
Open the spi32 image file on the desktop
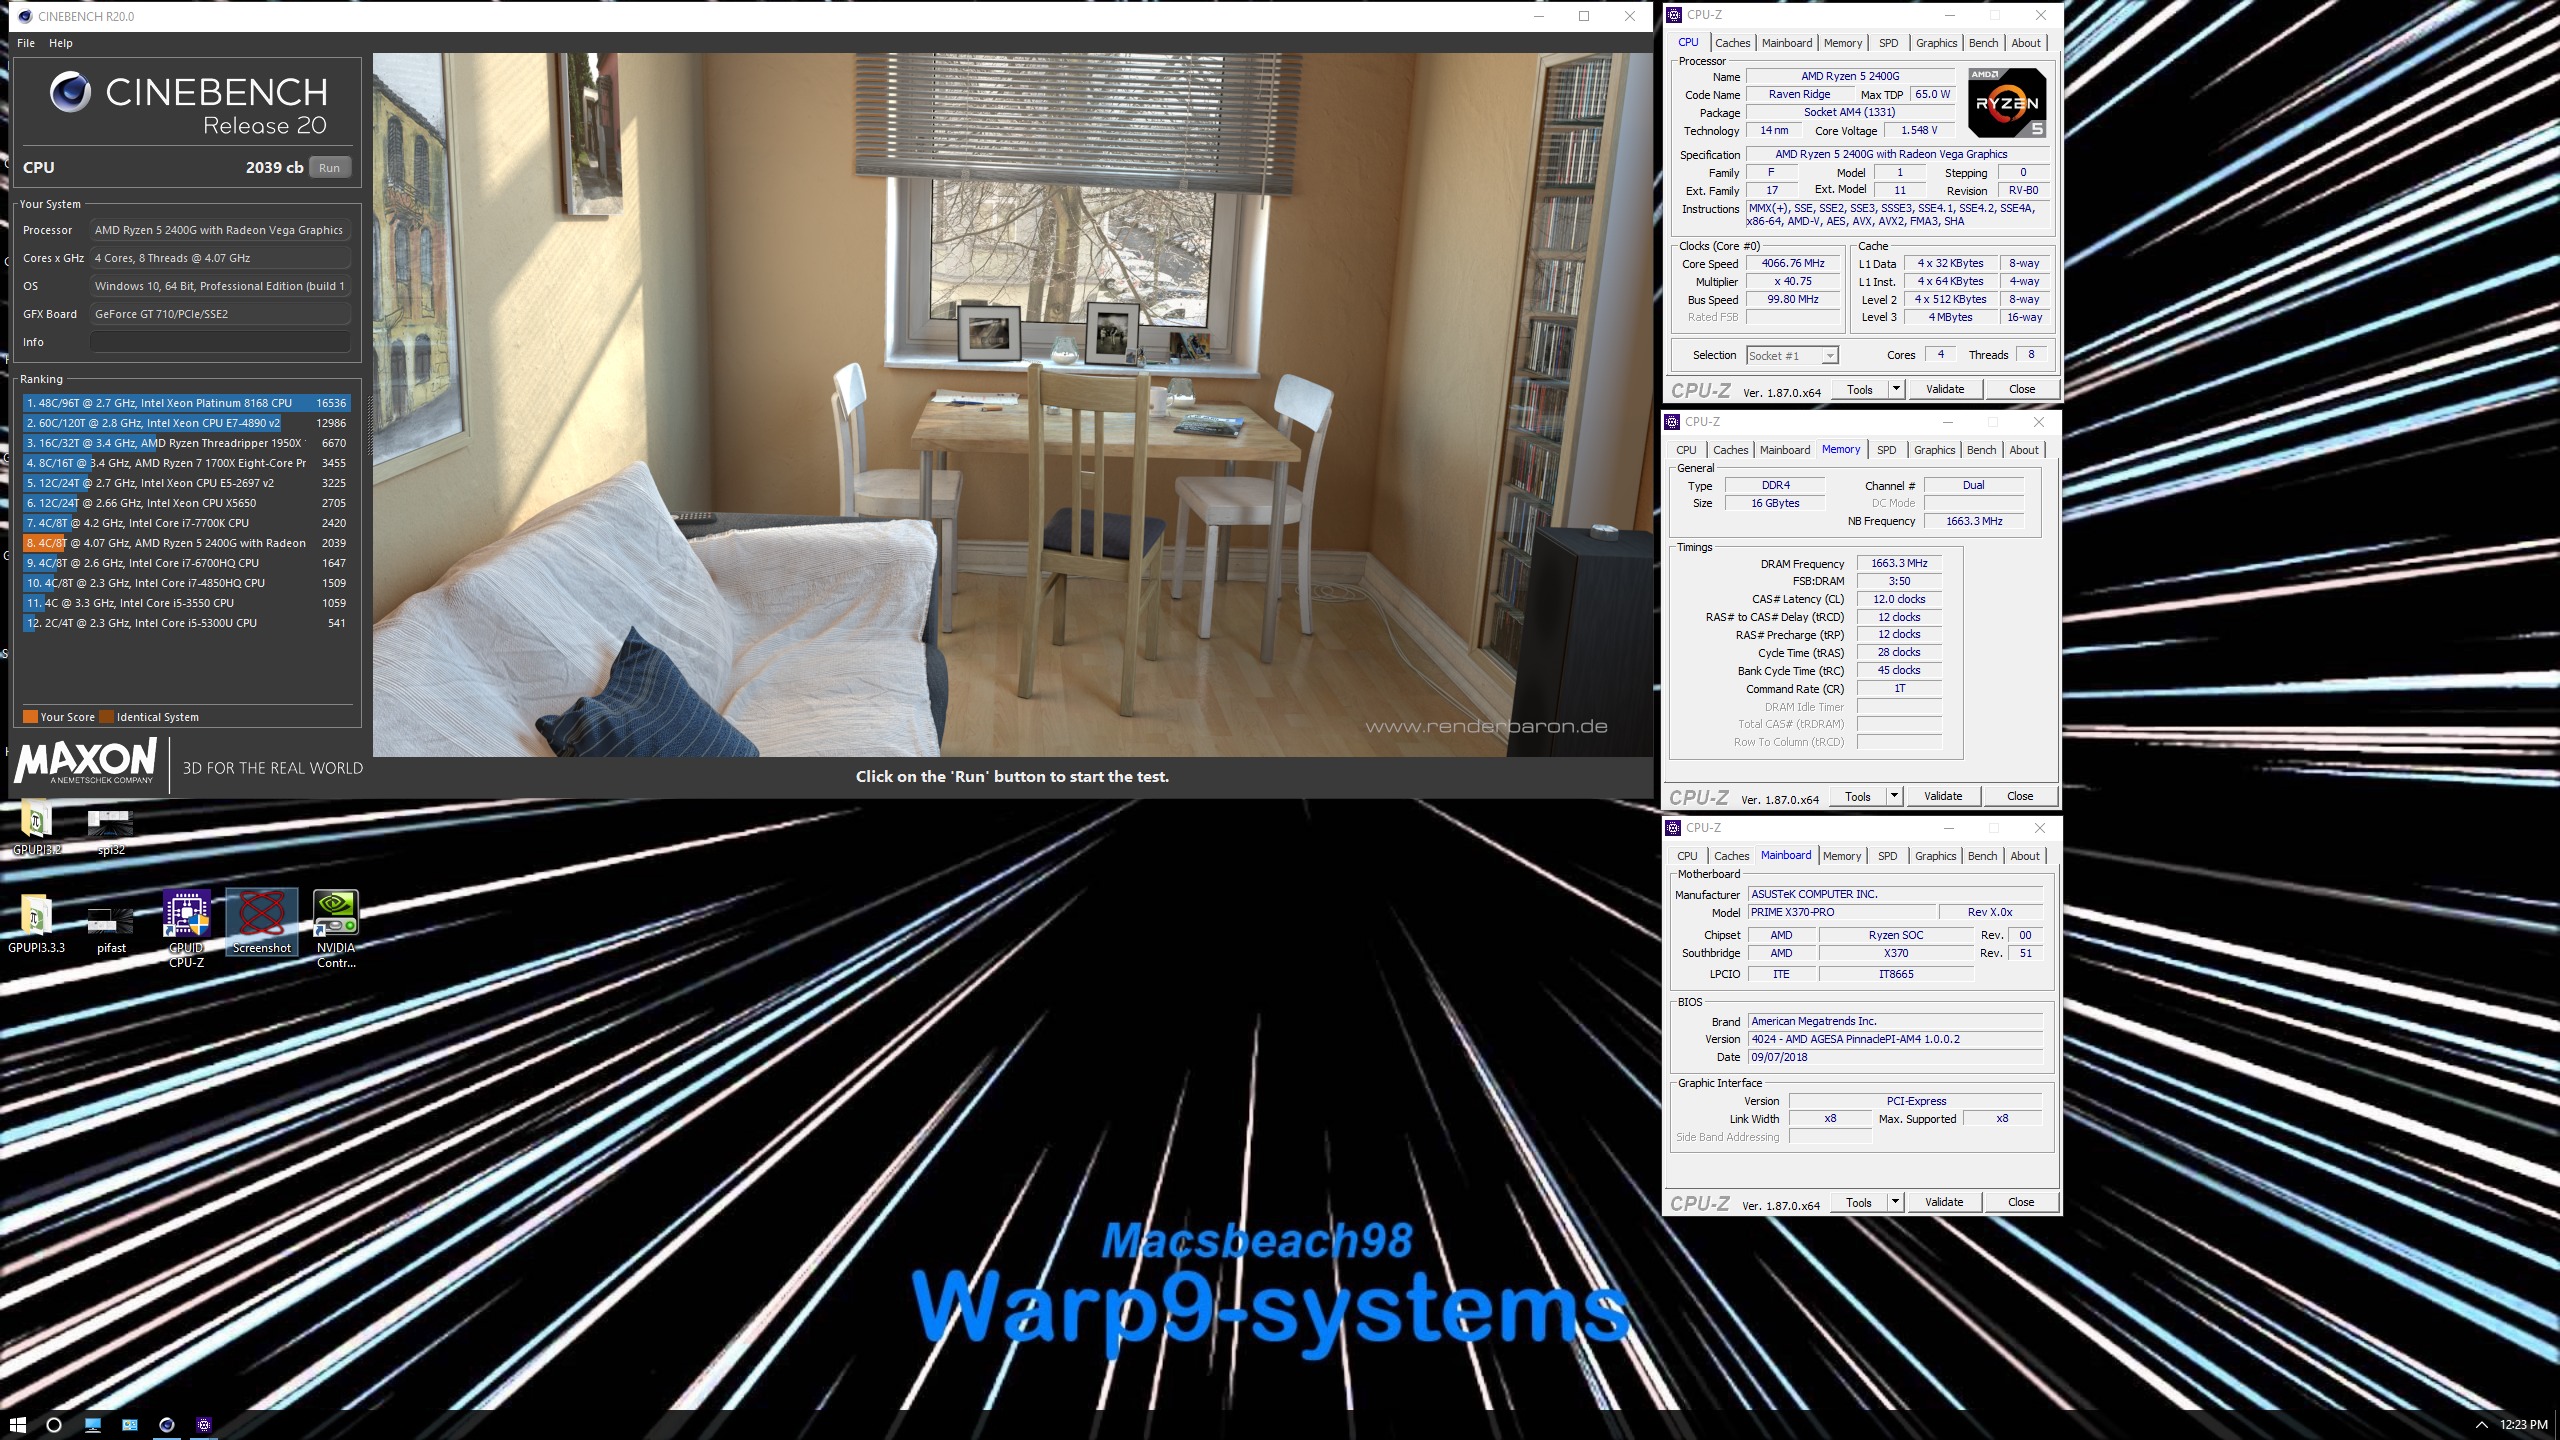point(111,830)
